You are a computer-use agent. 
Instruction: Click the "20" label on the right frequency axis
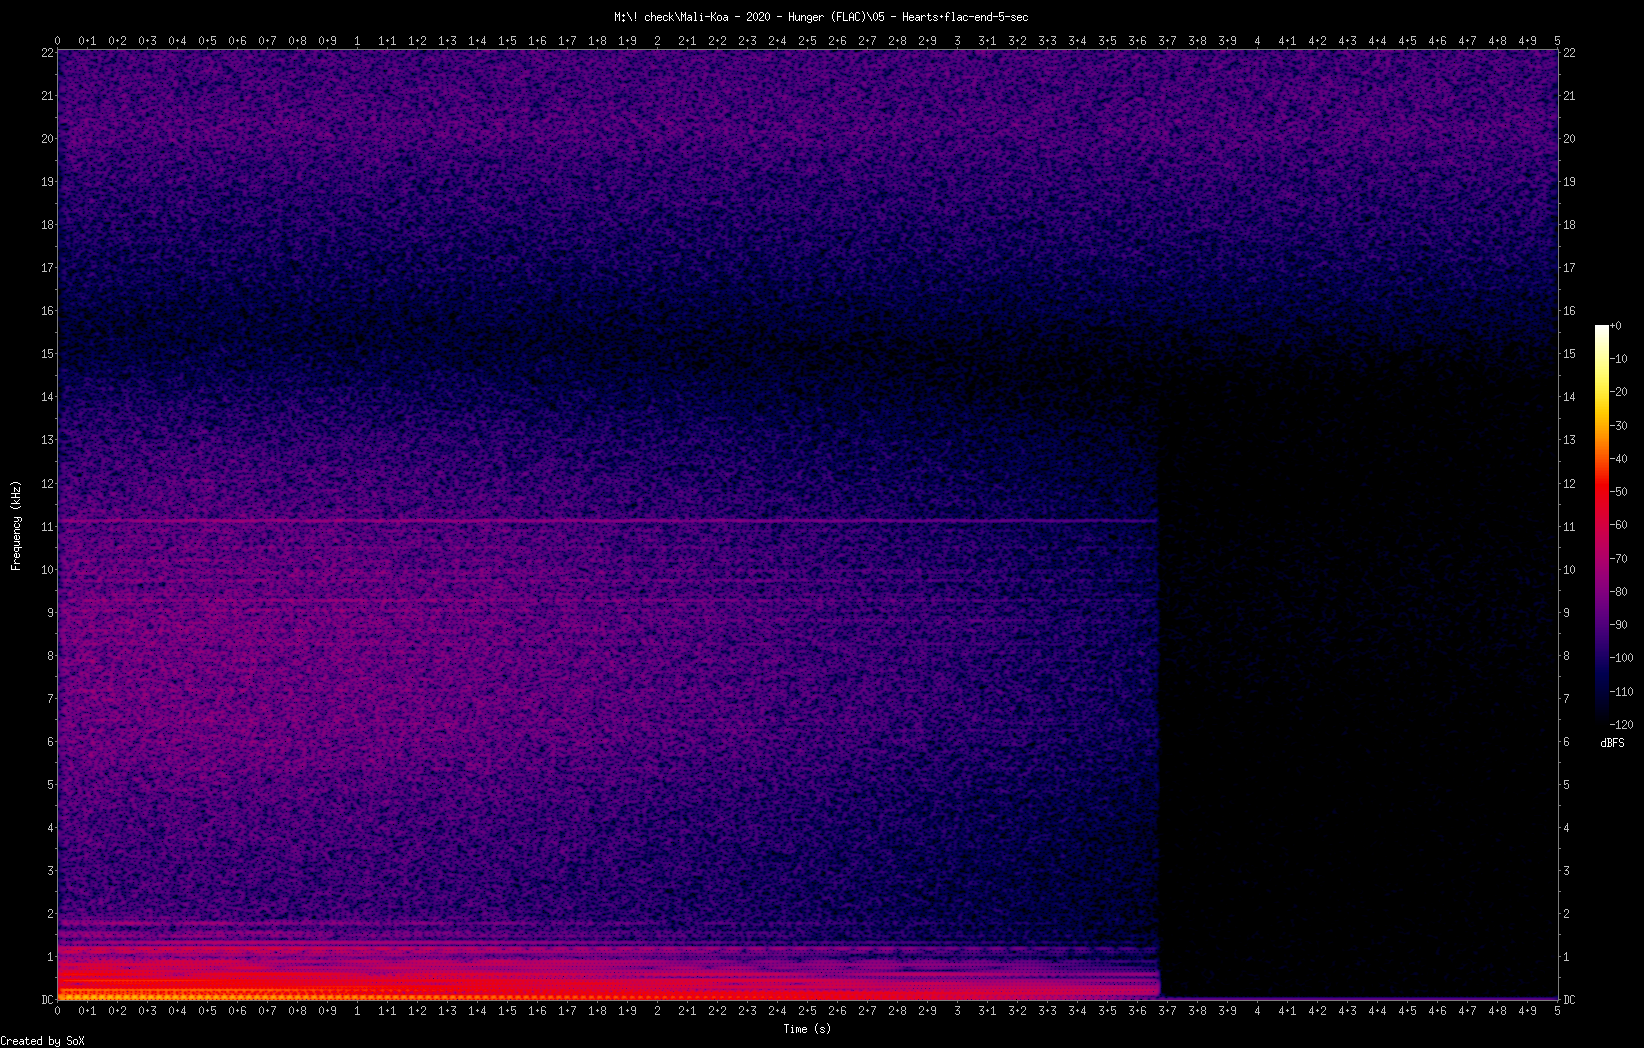tap(1569, 139)
